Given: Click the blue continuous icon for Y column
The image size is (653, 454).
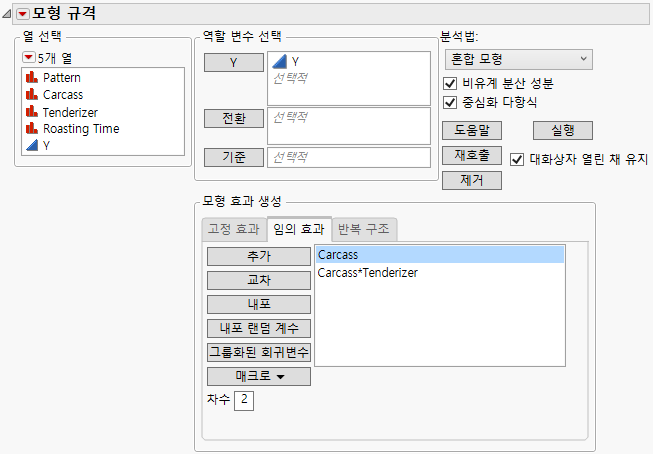Looking at the screenshot, I should coord(31,145).
